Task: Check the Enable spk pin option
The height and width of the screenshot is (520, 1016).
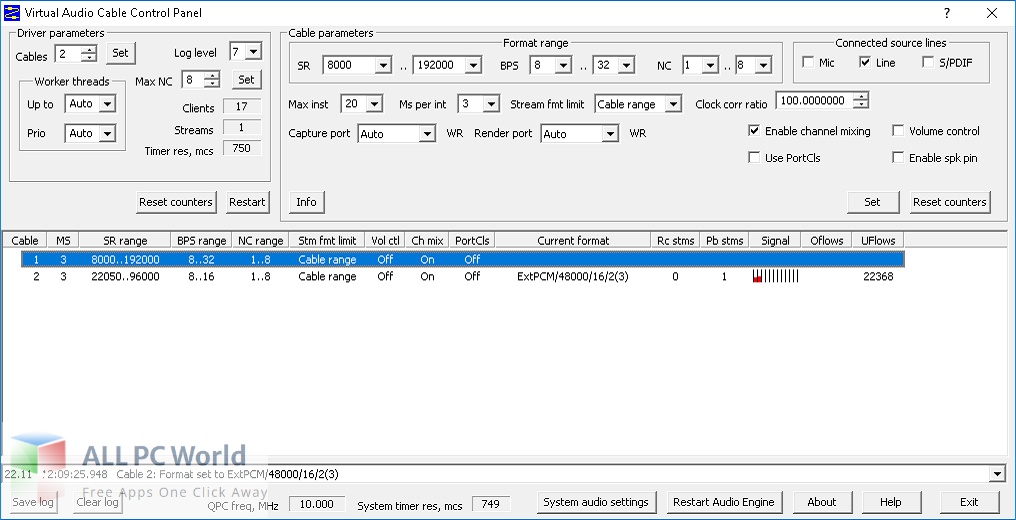Action: click(x=898, y=157)
